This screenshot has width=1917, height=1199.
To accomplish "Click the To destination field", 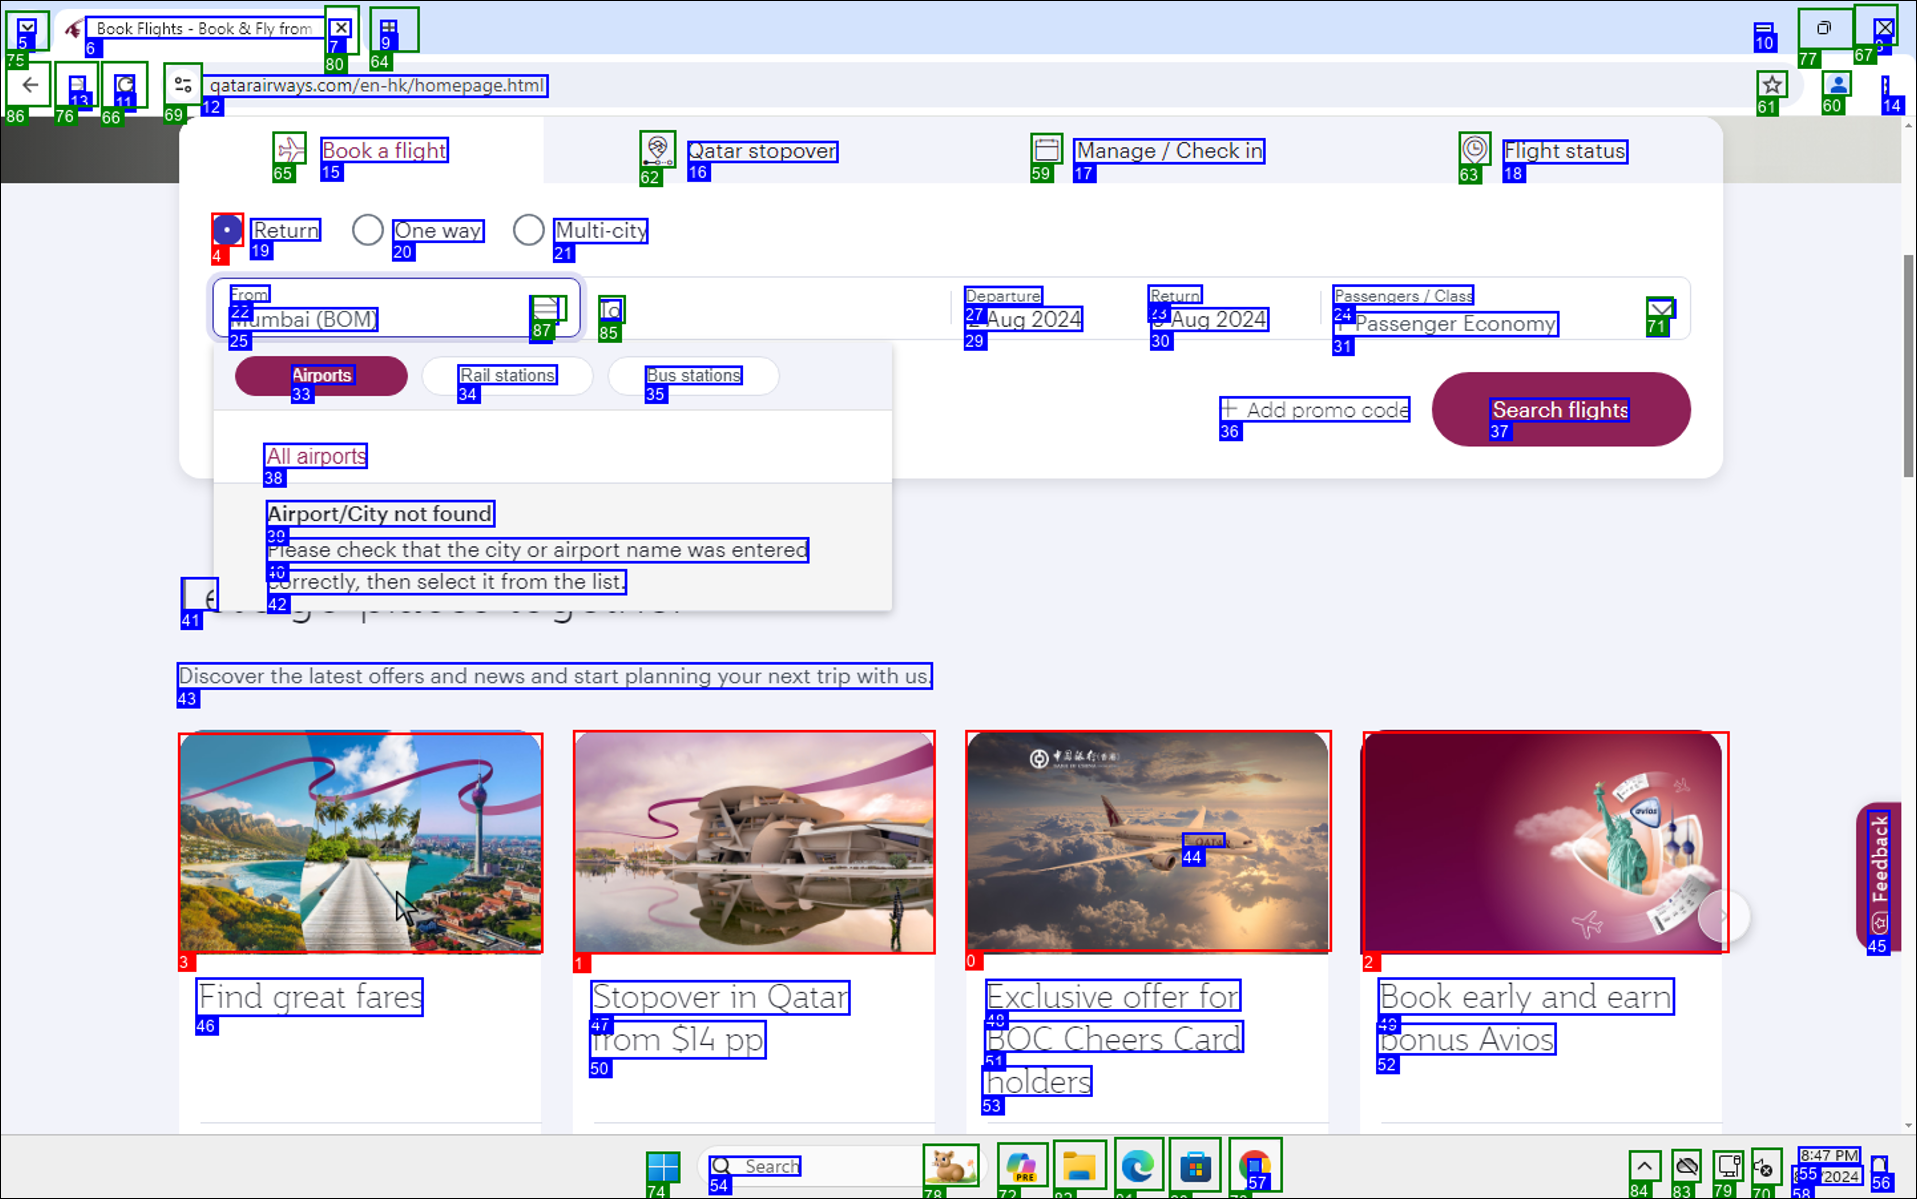I will pos(767,310).
